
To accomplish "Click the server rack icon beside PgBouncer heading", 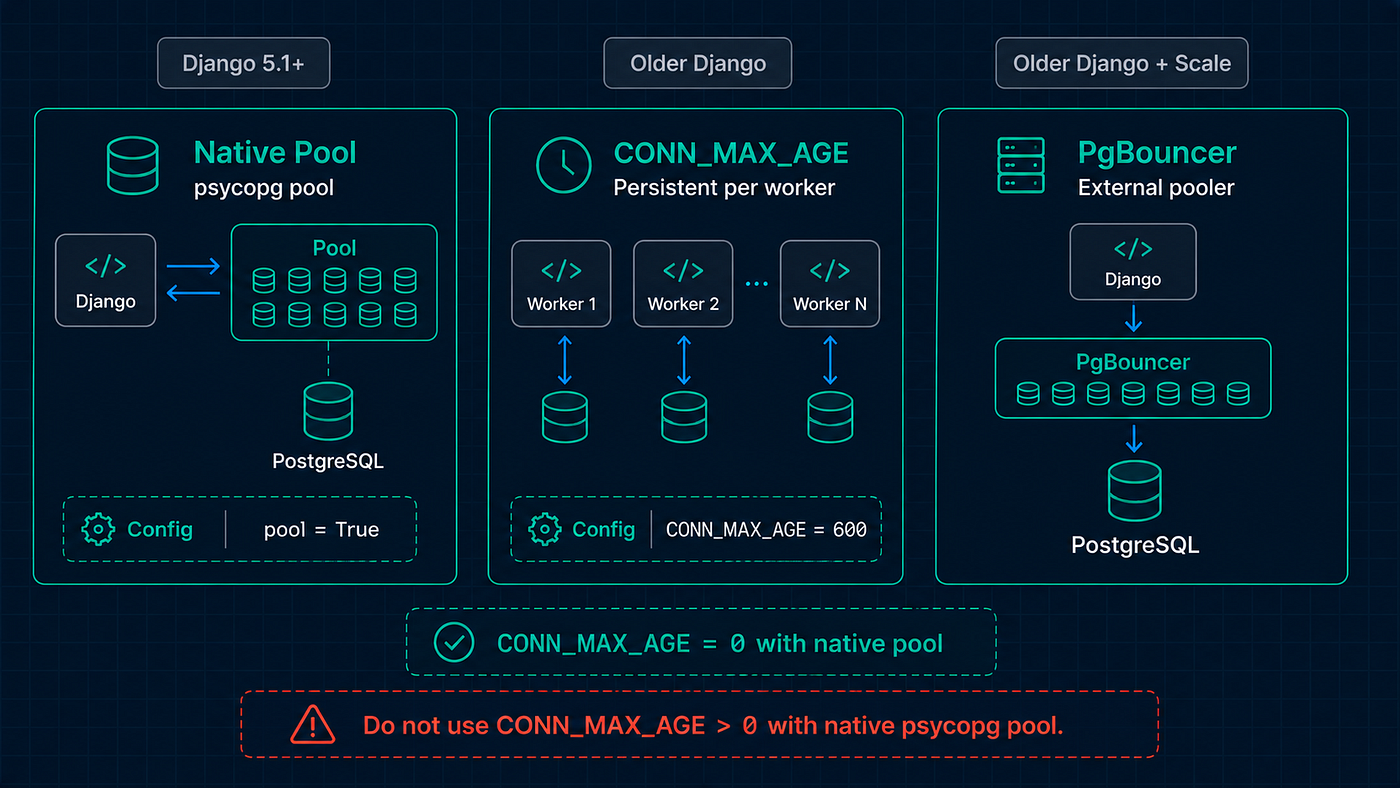I will (1021, 166).
